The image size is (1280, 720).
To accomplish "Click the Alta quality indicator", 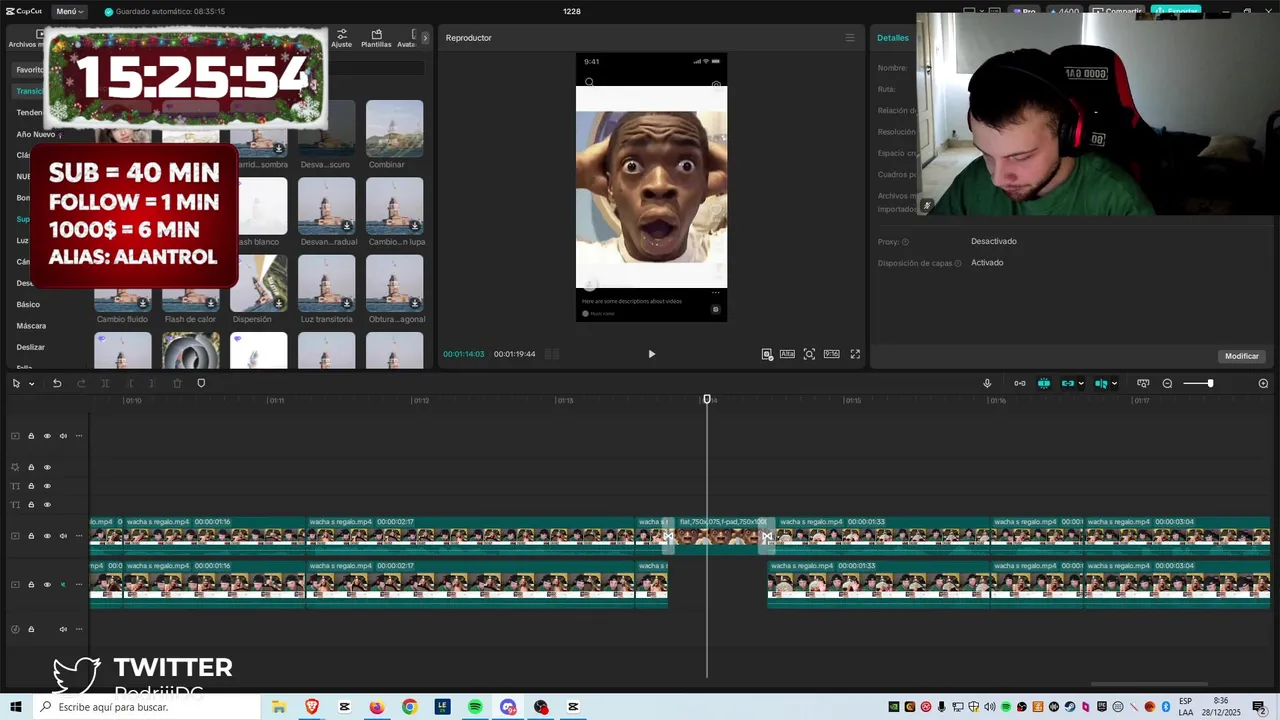I will 787,354.
